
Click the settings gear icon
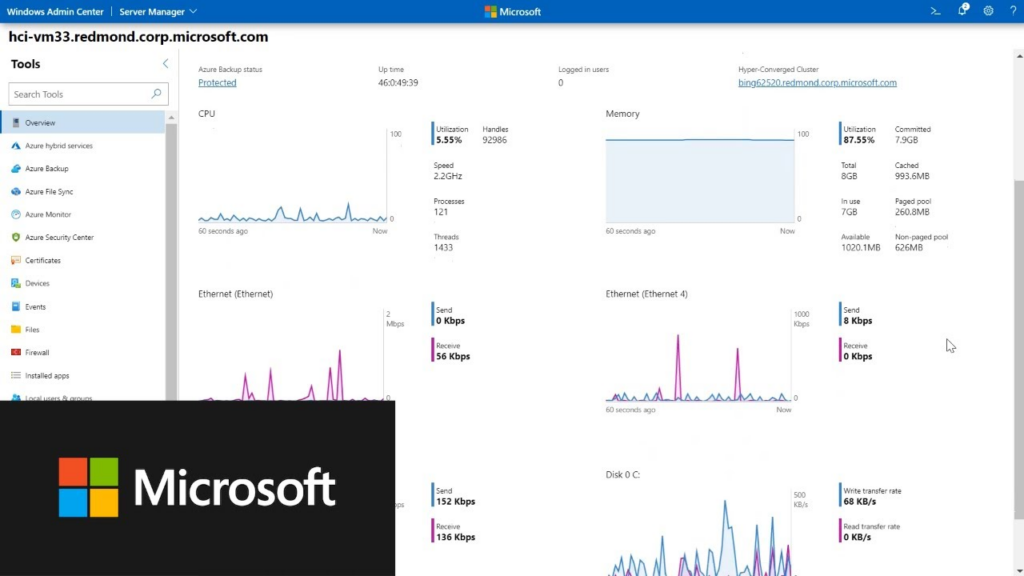click(988, 11)
